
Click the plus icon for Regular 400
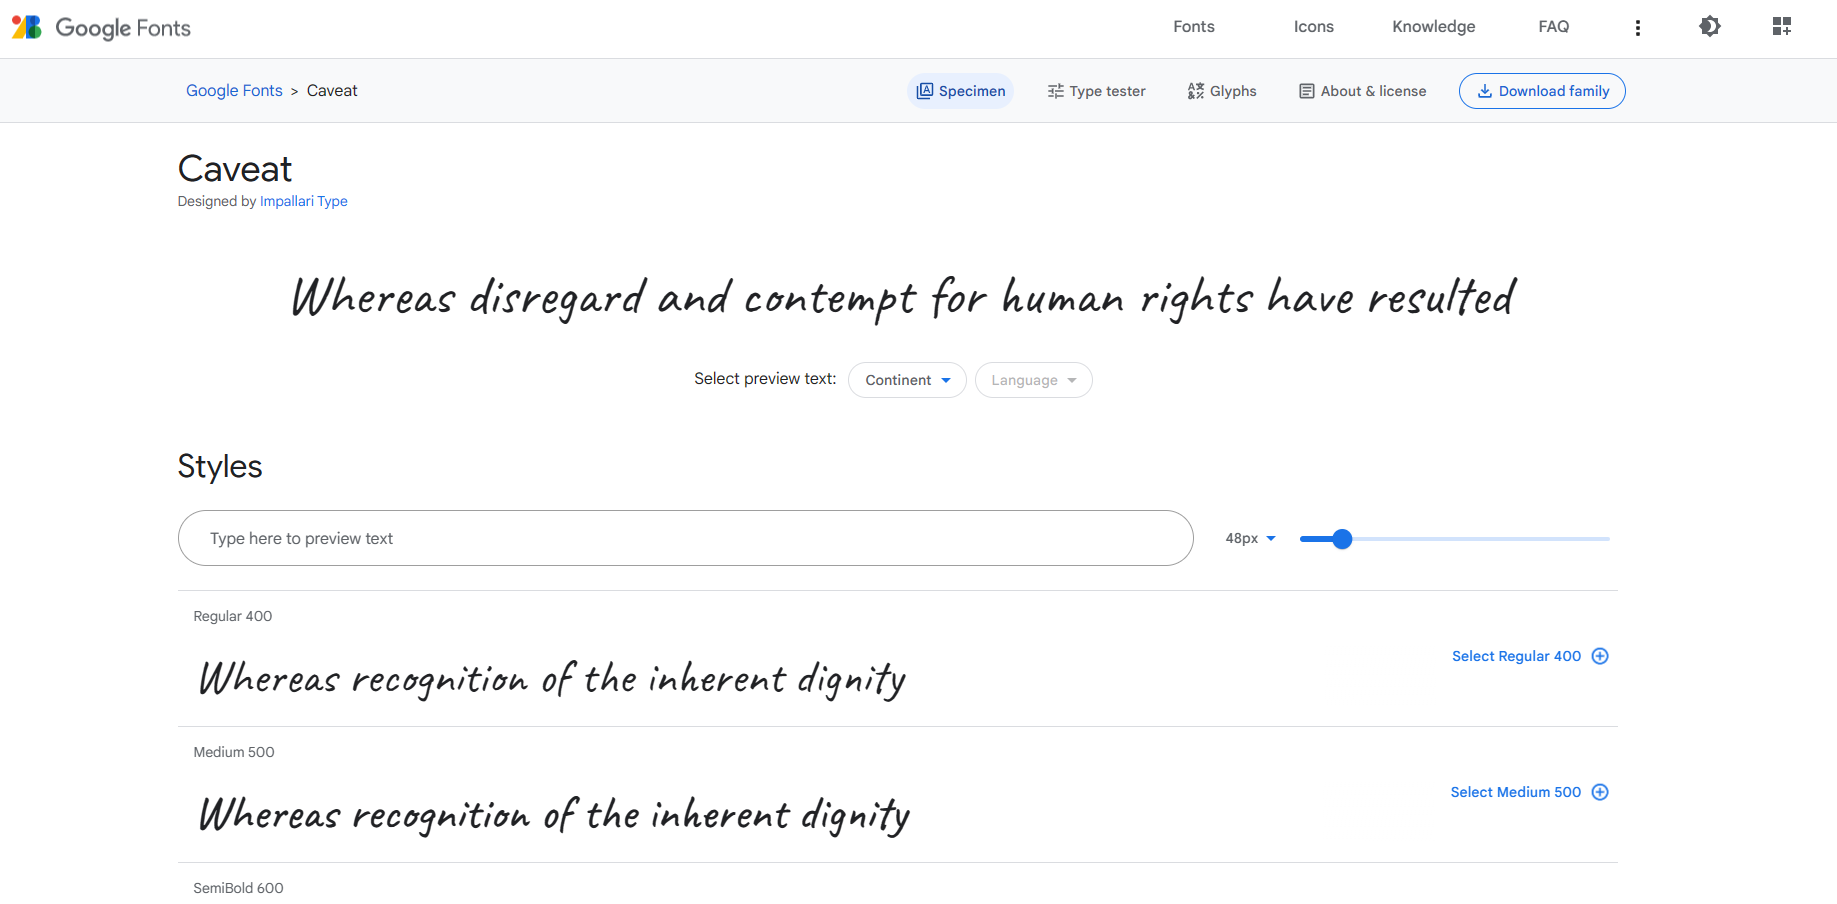[x=1600, y=656]
